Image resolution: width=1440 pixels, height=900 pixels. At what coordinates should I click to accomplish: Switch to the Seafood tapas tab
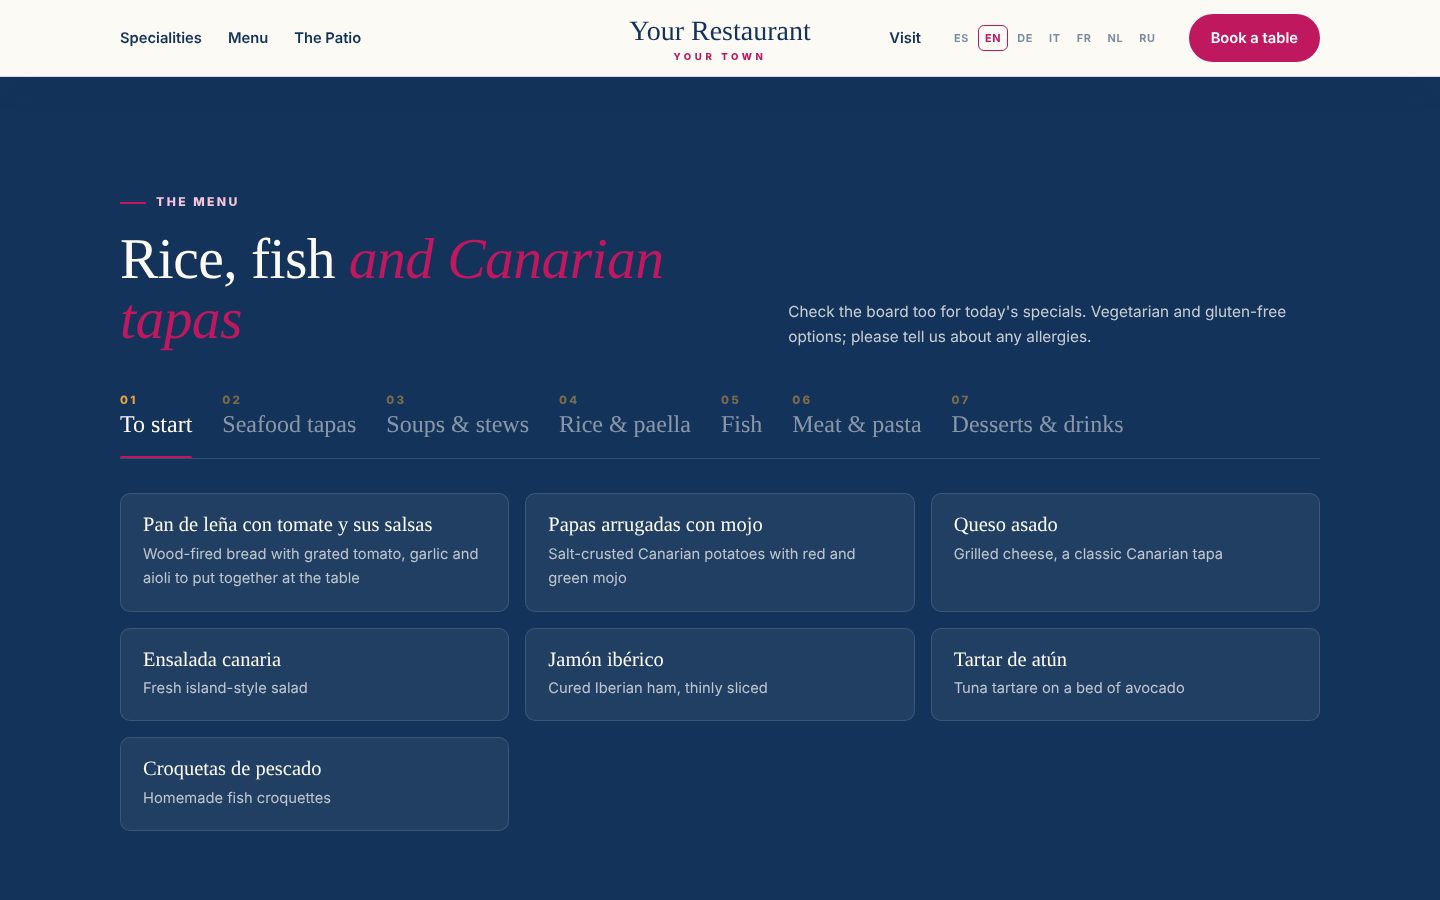(289, 424)
